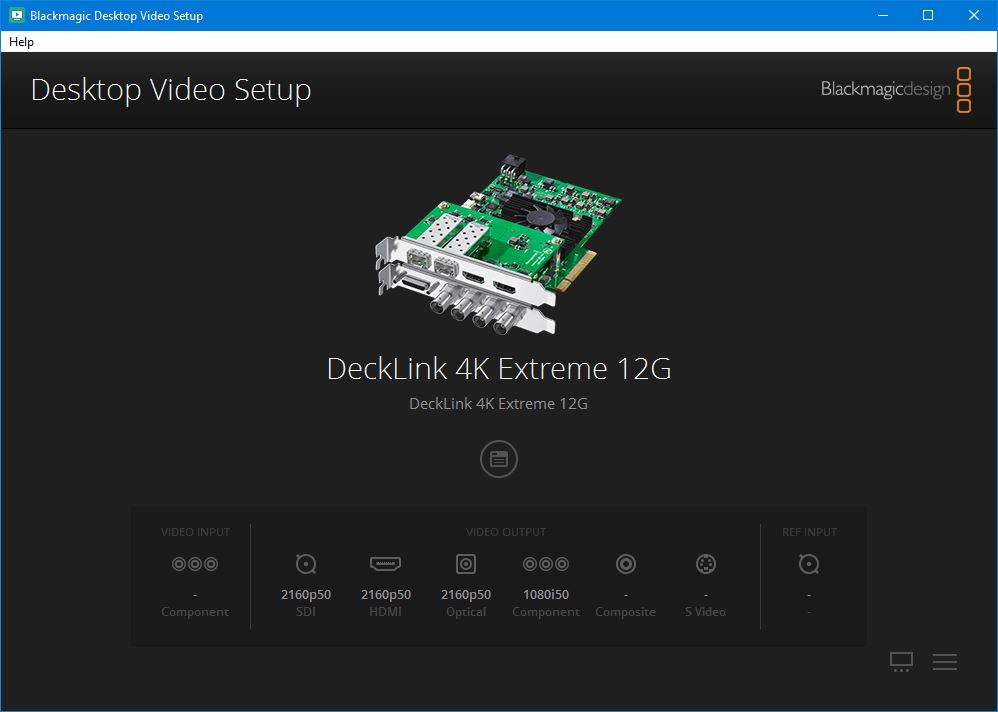The image size is (998, 712).
Task: Click the S Video output icon
Action: tap(705, 564)
